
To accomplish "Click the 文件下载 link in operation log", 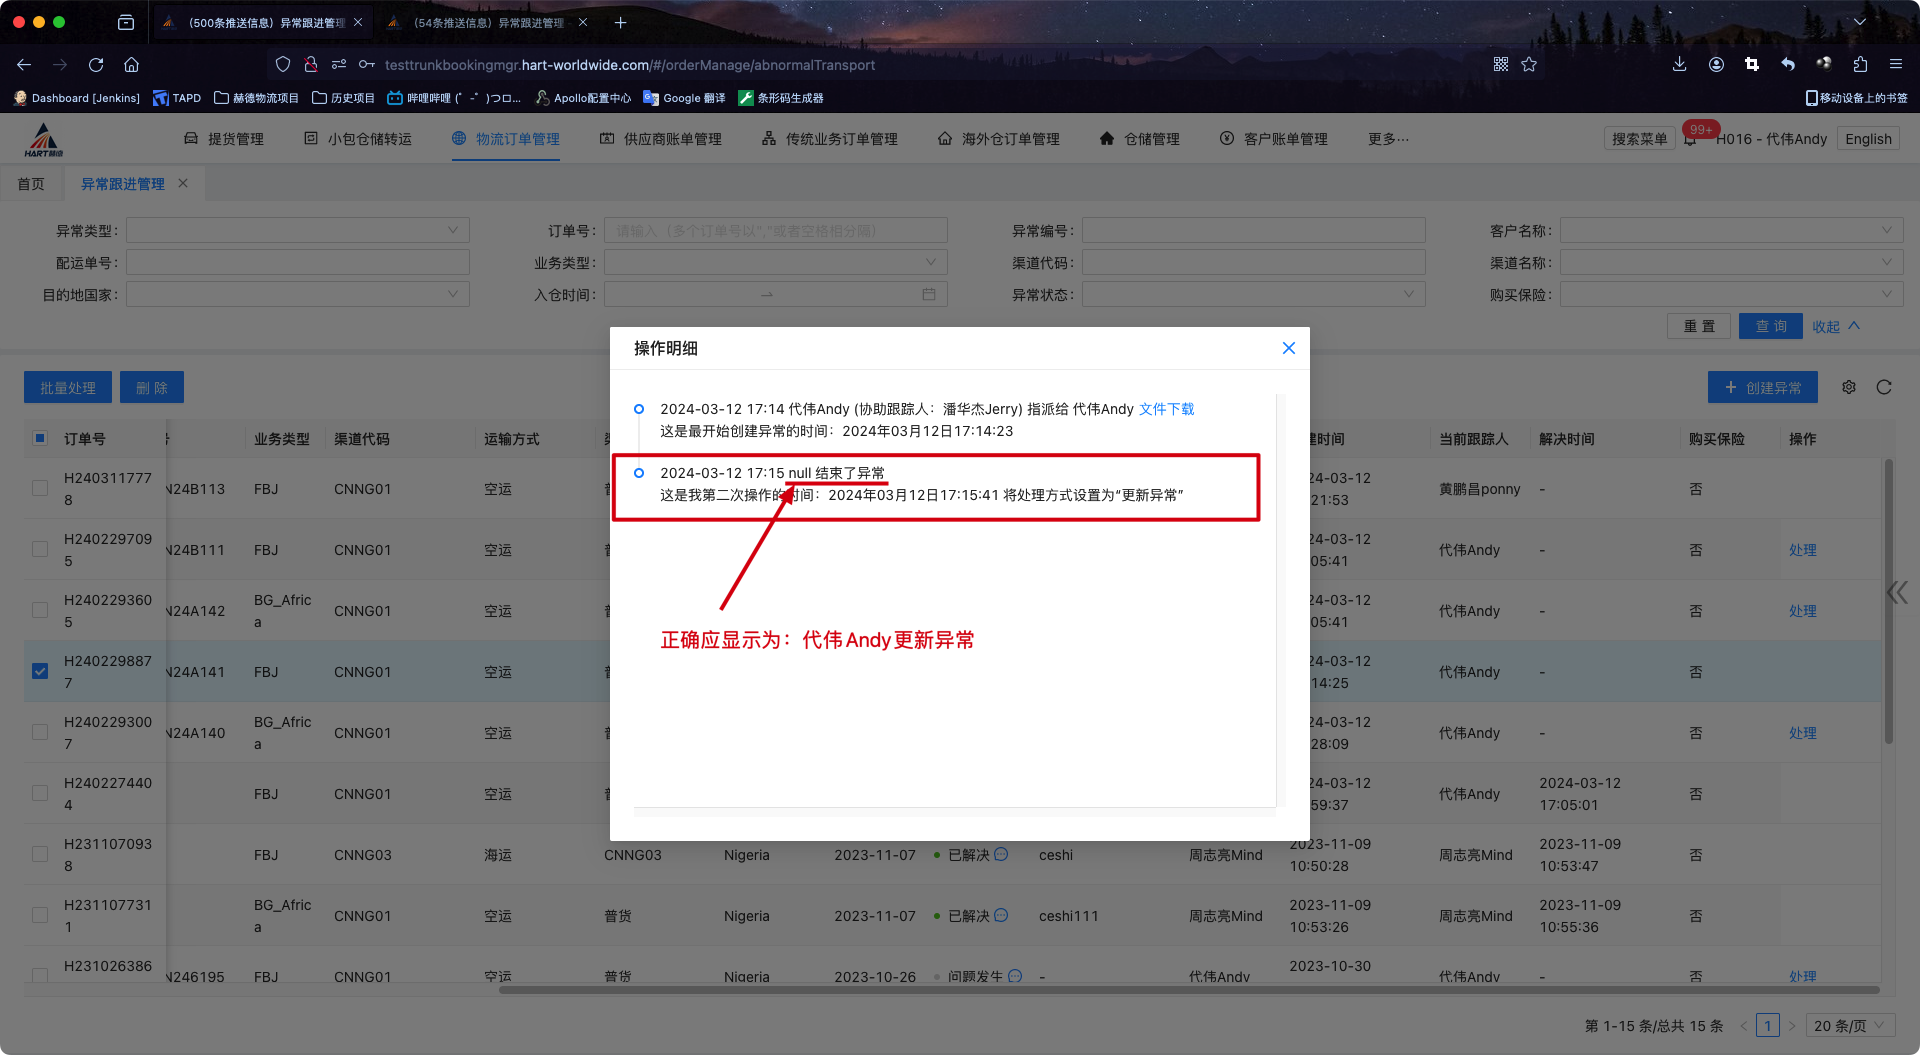I will [1166, 409].
